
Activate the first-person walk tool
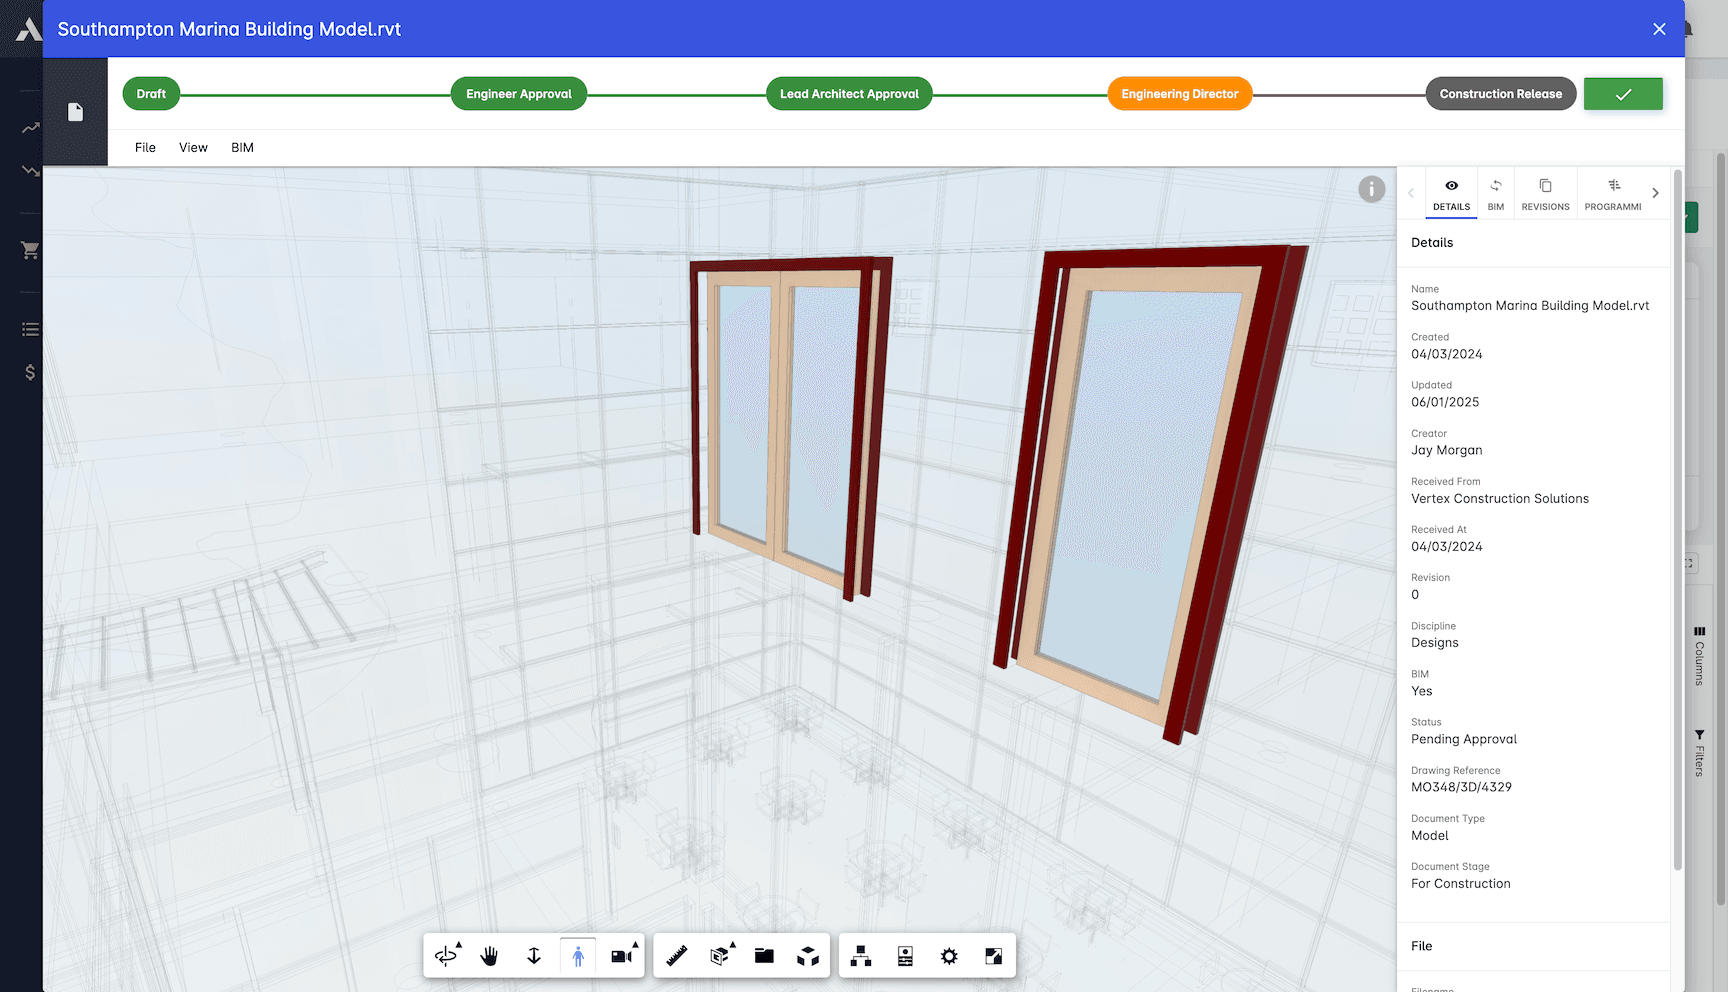click(577, 955)
